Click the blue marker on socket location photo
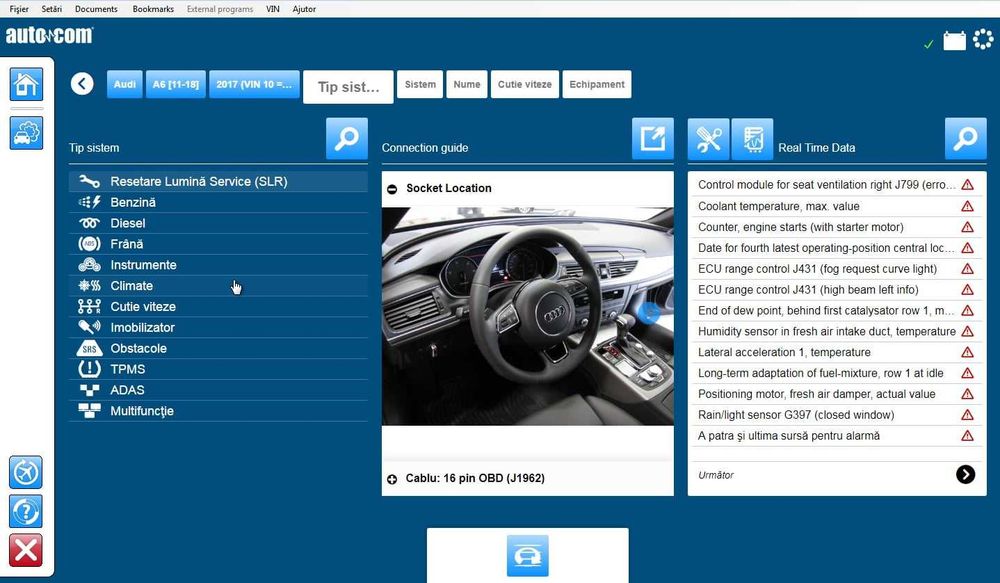This screenshot has width=1000, height=583. click(649, 313)
